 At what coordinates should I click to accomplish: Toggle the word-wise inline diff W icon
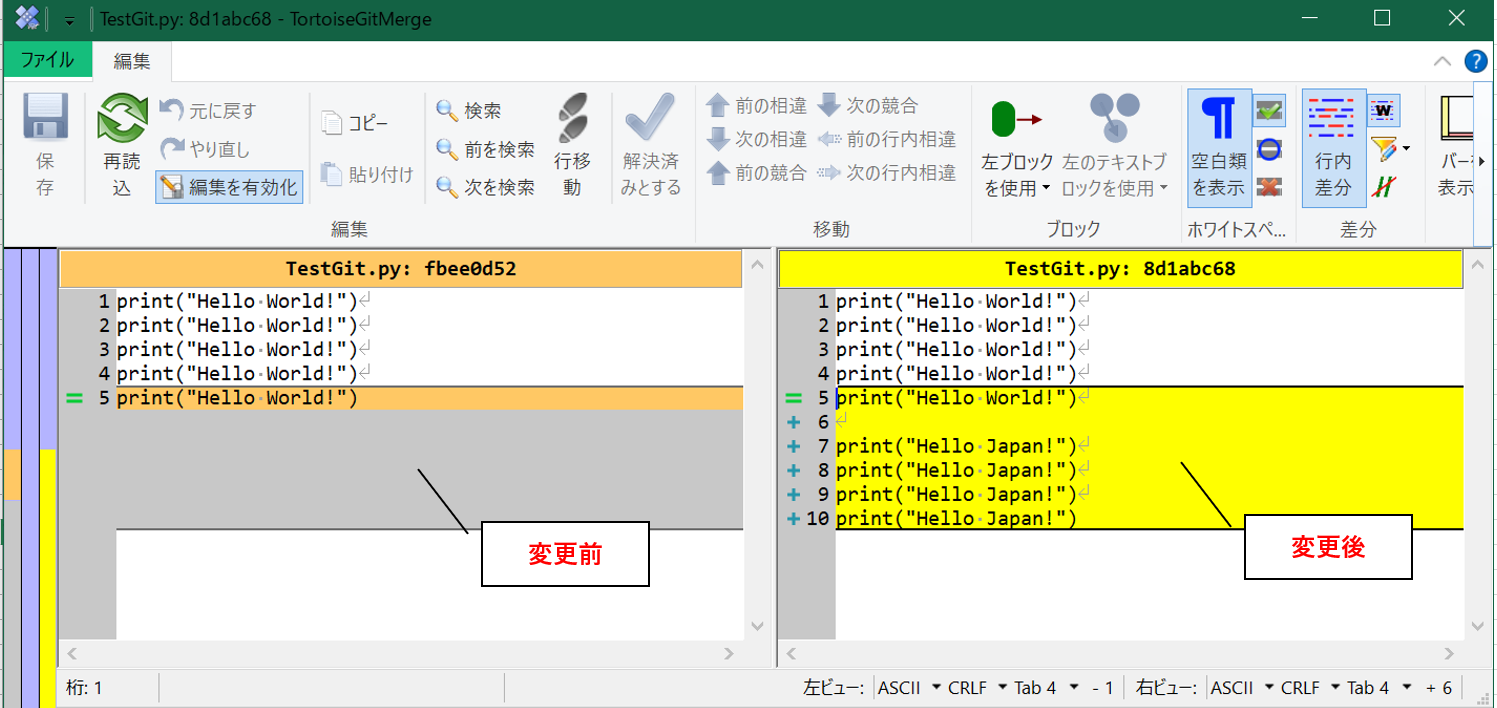(1384, 109)
